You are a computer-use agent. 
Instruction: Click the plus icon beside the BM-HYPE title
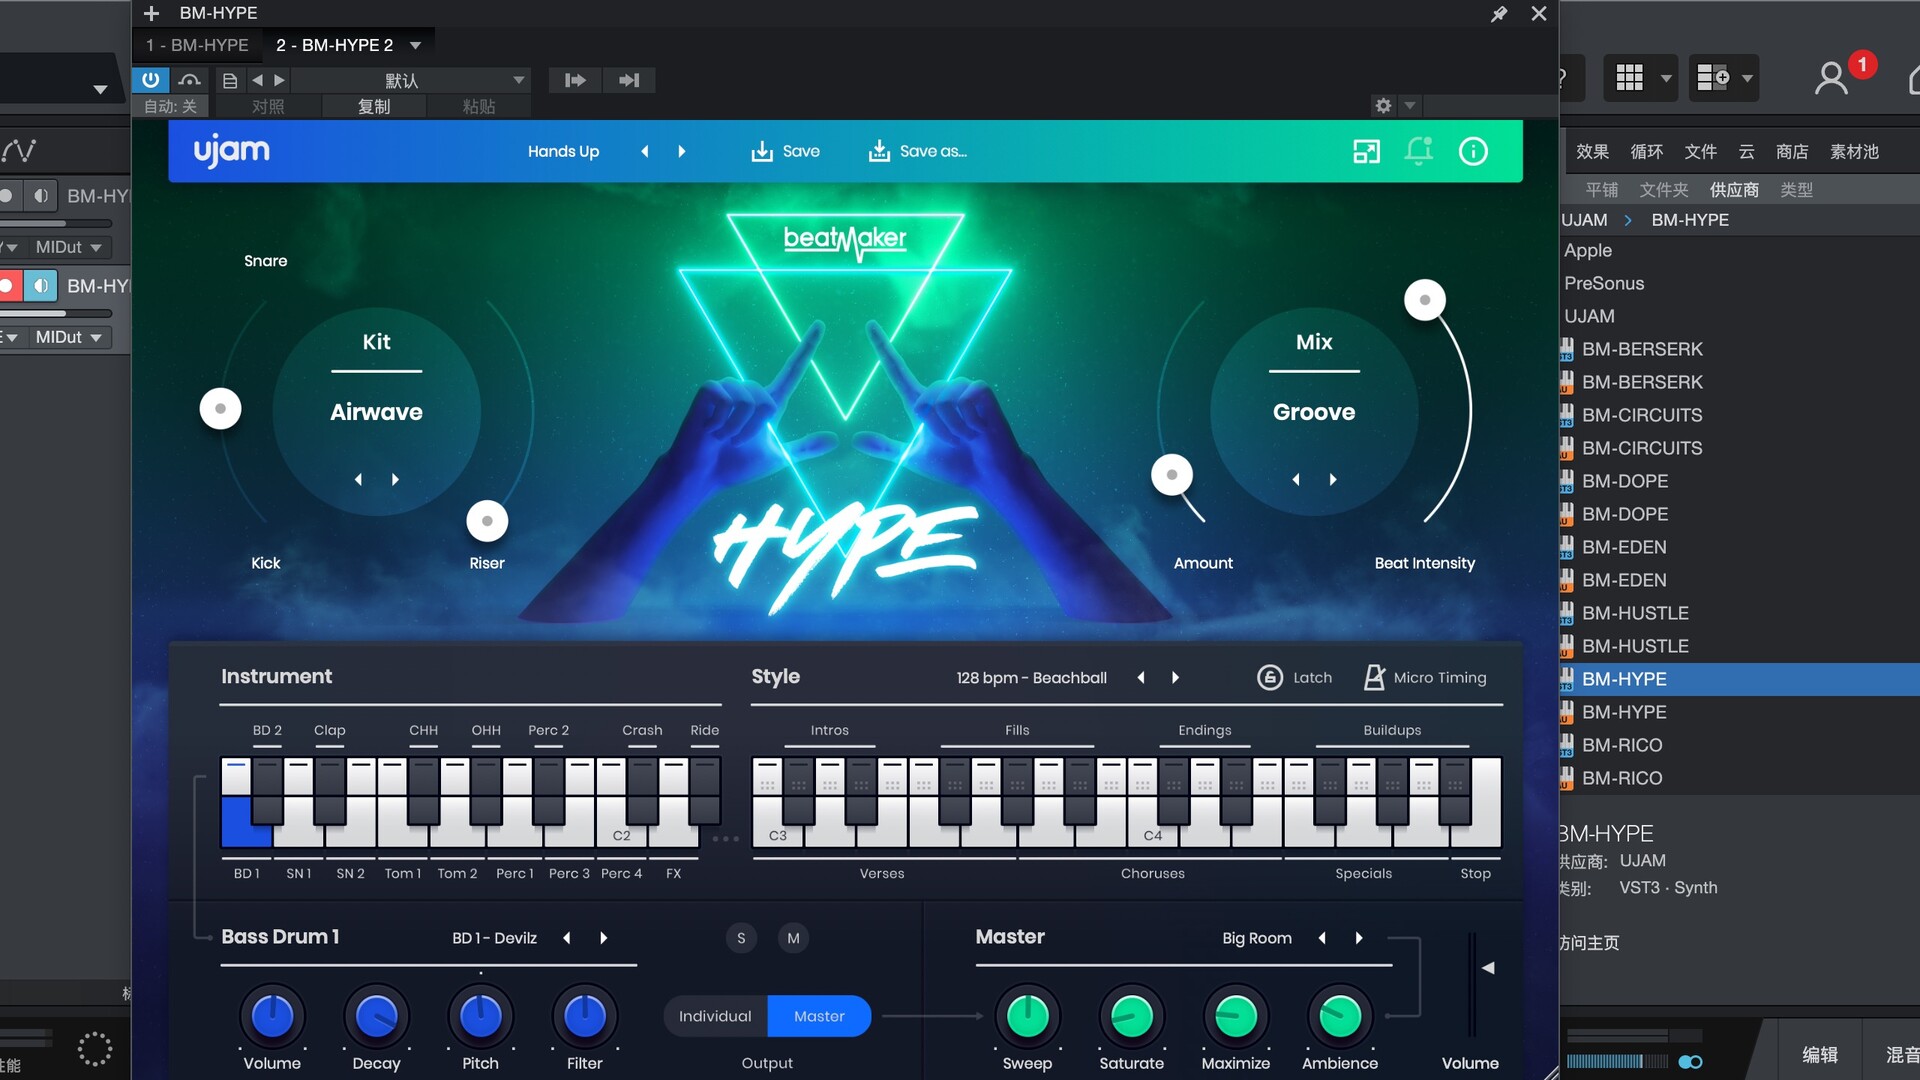click(x=151, y=14)
